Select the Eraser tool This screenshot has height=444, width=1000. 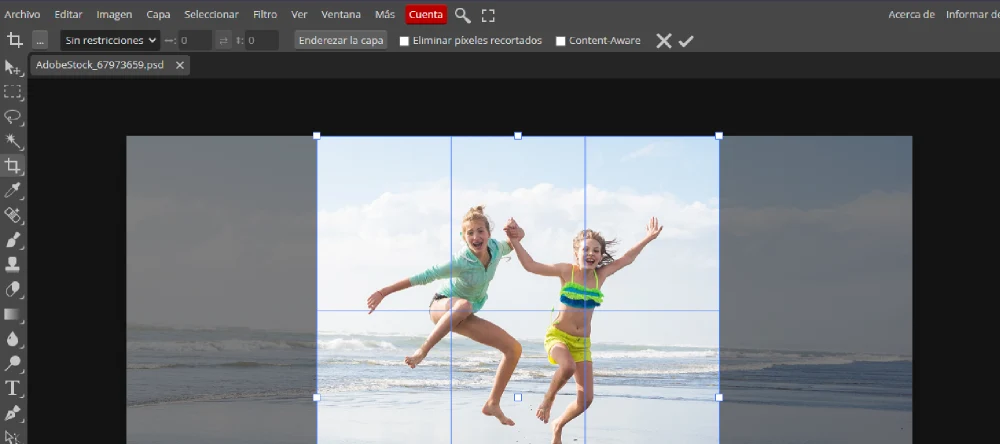(x=13, y=289)
